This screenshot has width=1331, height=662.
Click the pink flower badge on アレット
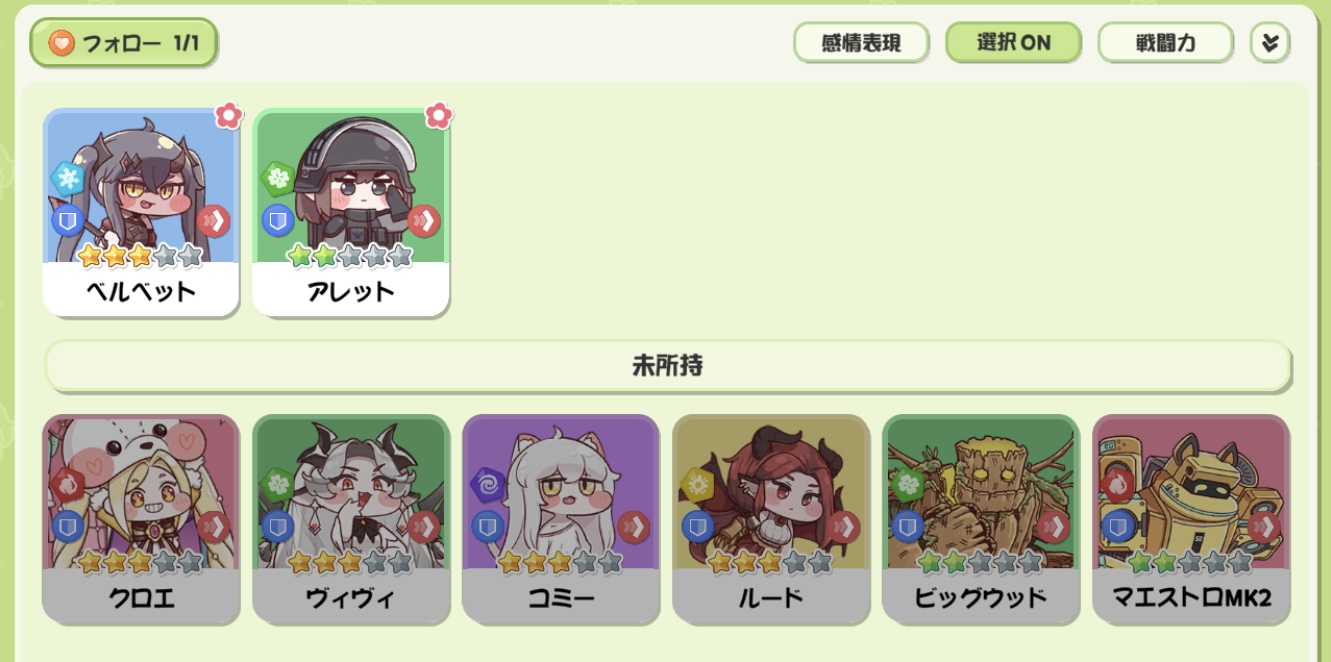point(438,115)
